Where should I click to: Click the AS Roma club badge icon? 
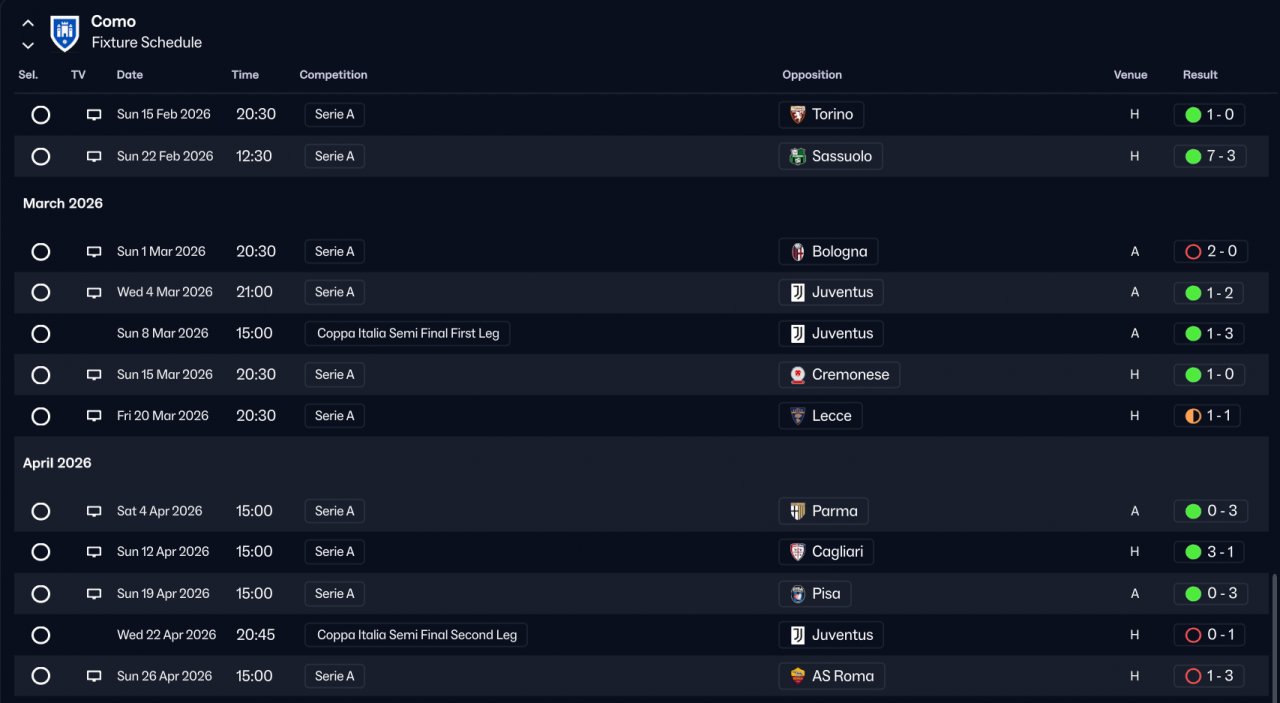point(797,676)
